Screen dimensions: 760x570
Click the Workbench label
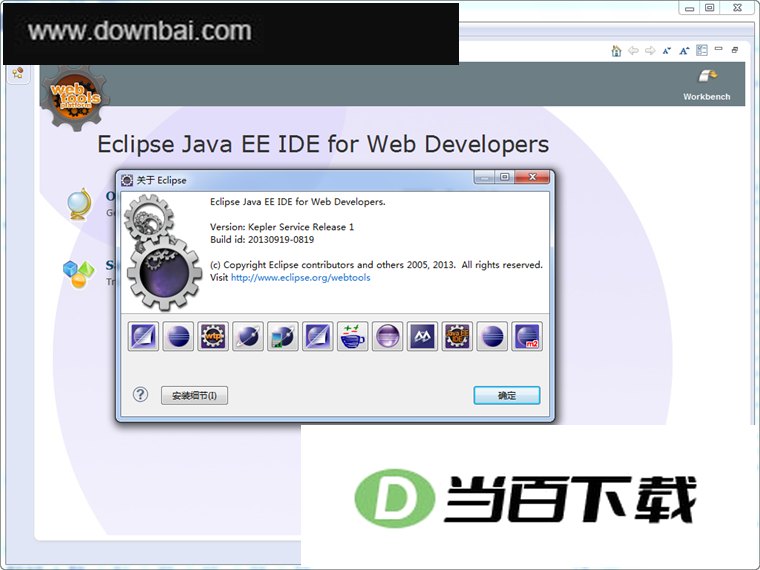(707, 96)
